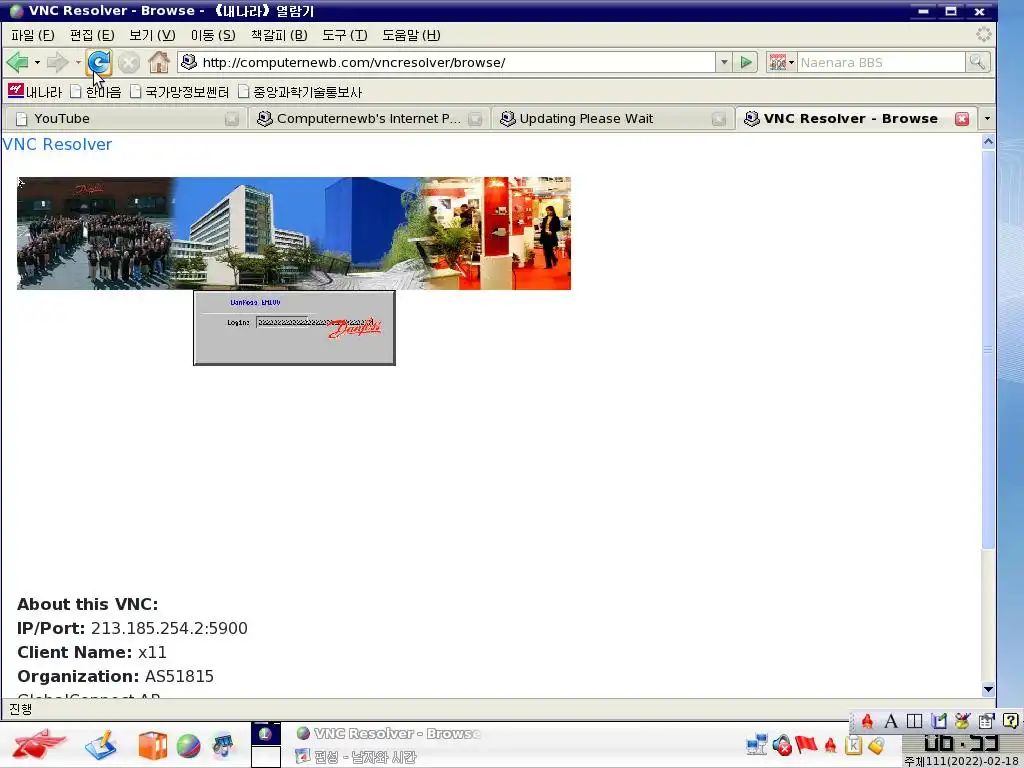This screenshot has height=768, width=1024.
Task: Click the date 주체111(2022)-02-18 in the clock
Action: click(963, 761)
